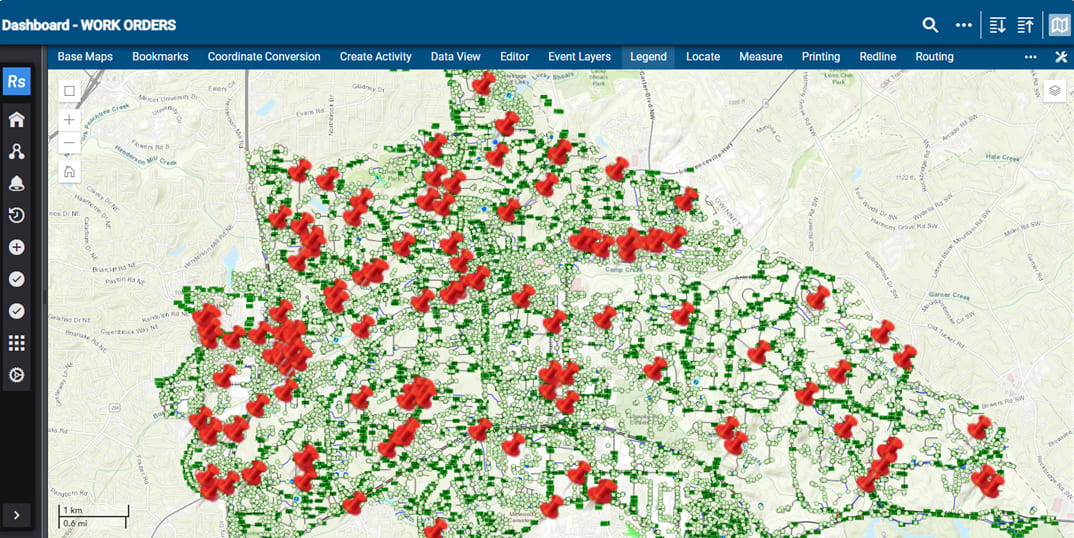Click the upper checkmark circle in the sidebar
This screenshot has width=1074, height=538.
pyautogui.click(x=16, y=279)
